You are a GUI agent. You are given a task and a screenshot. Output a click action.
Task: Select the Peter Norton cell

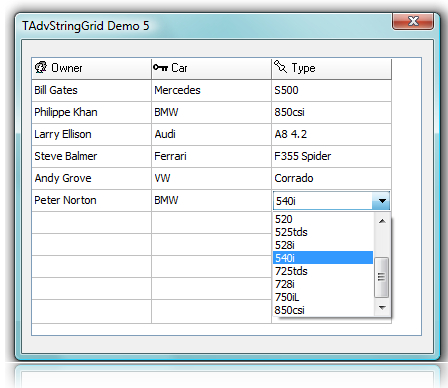[x=91, y=200]
